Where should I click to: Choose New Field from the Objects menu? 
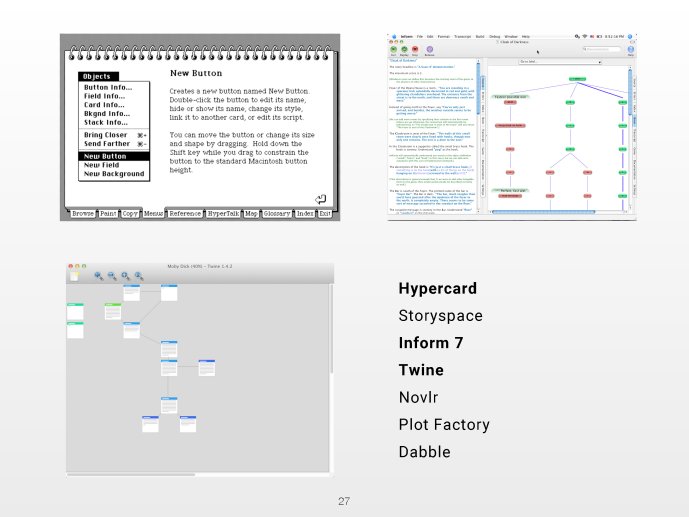[x=102, y=165]
